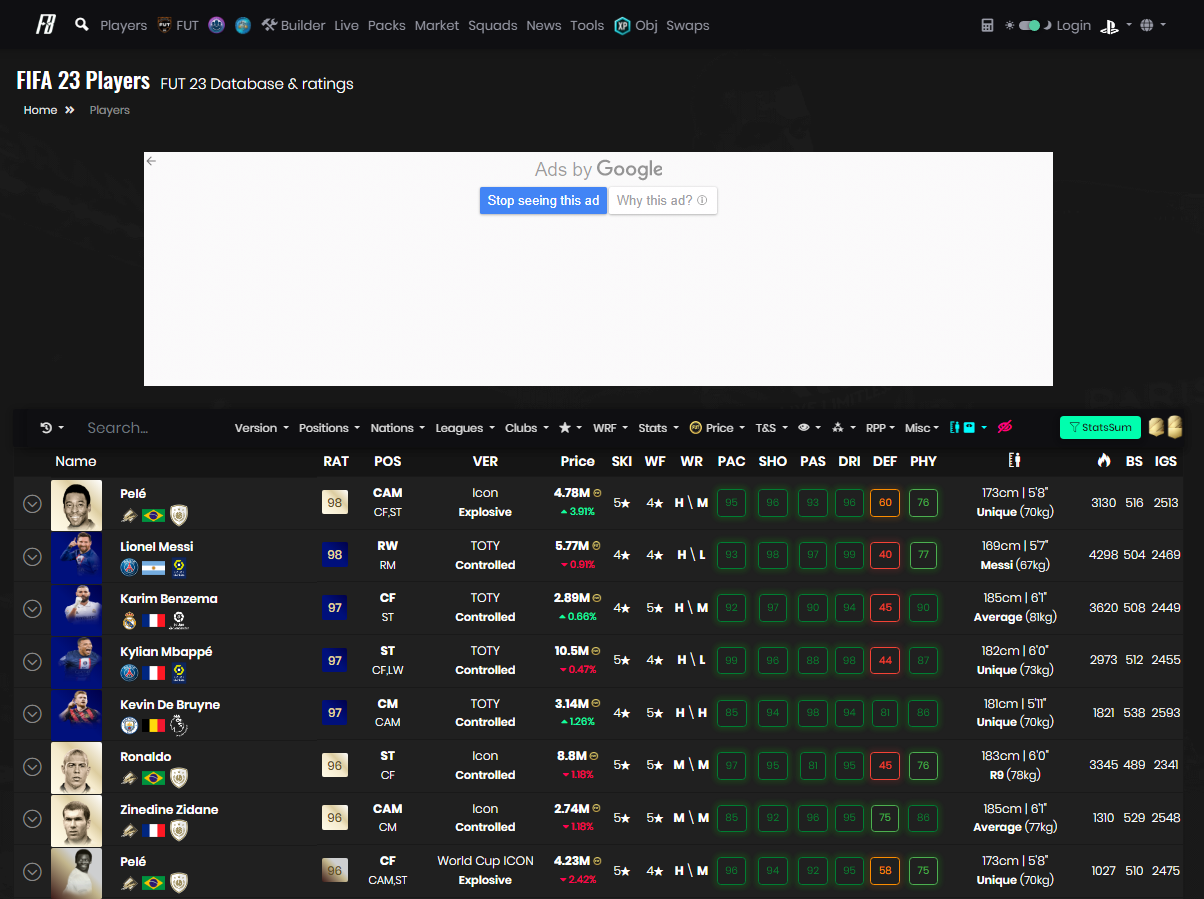
Task: Click the purple round icon in the navigation
Action: pyautogui.click(x=216, y=25)
